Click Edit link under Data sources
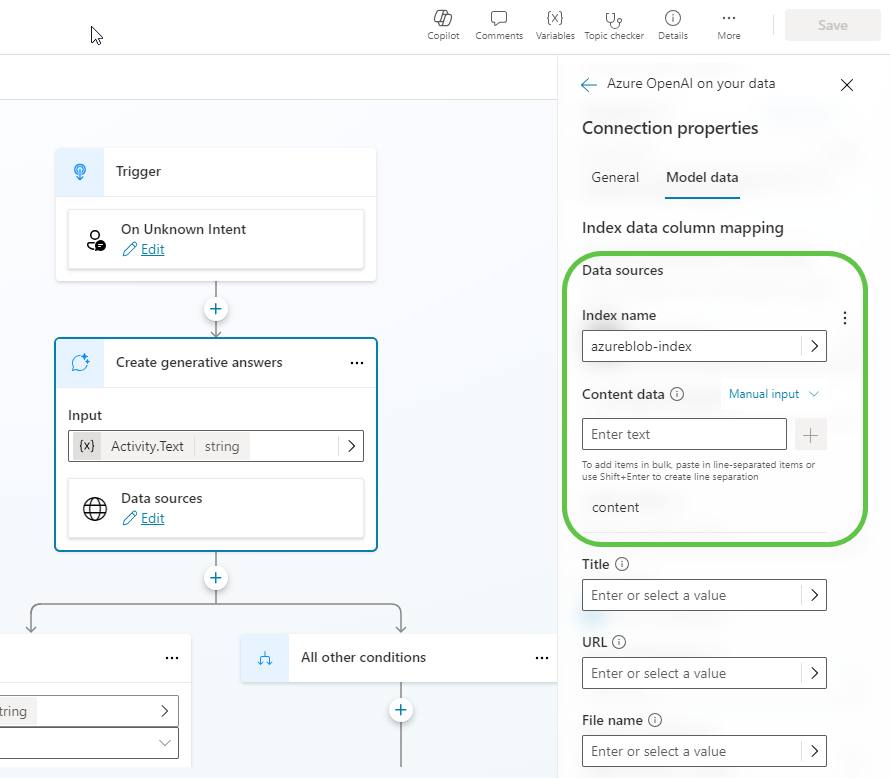 tap(152, 518)
